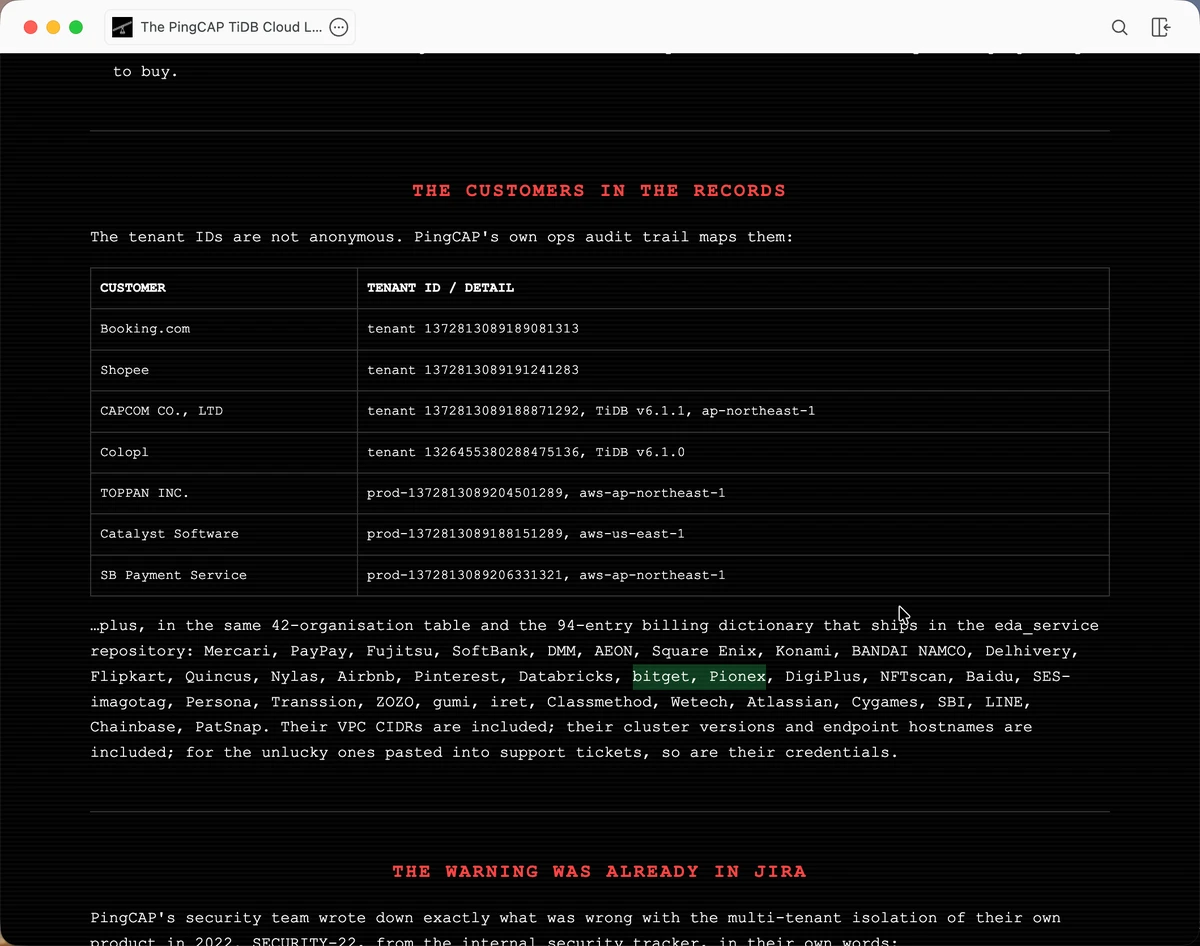This screenshot has height=946, width=1200.
Task: Select the PingCAP TiDB Cloud tab
Action: click(230, 27)
